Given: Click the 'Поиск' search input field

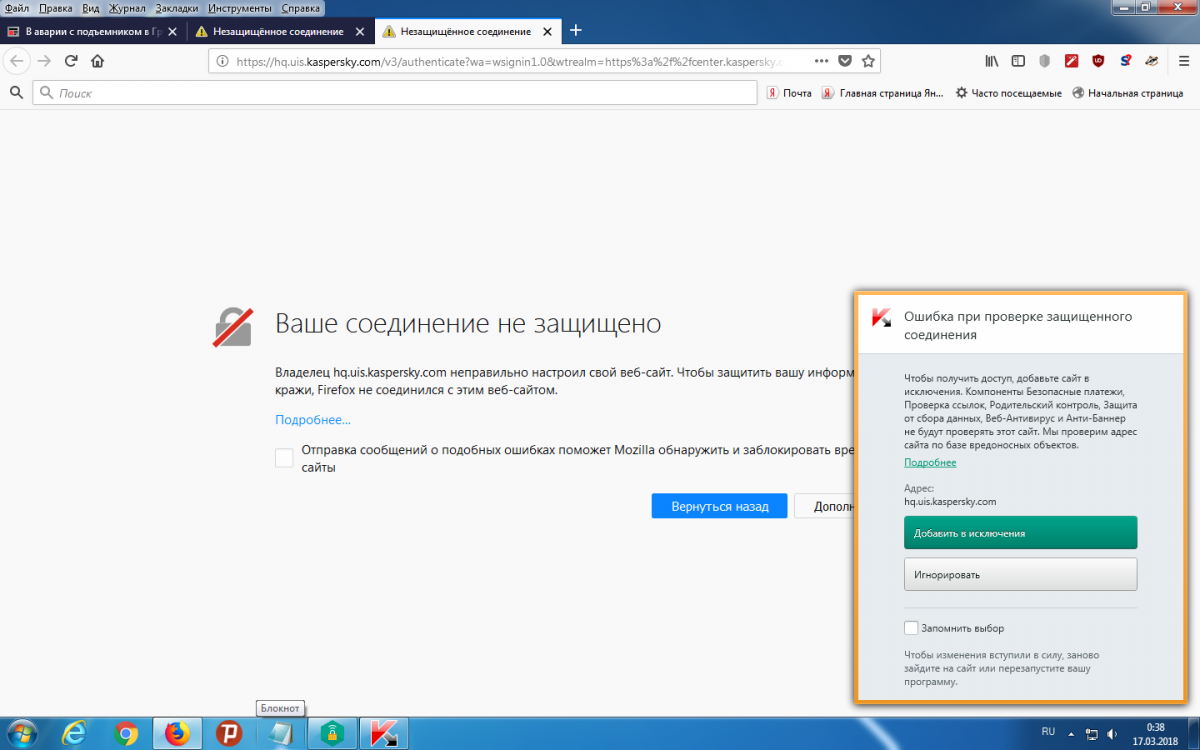Looking at the screenshot, I should 395,93.
